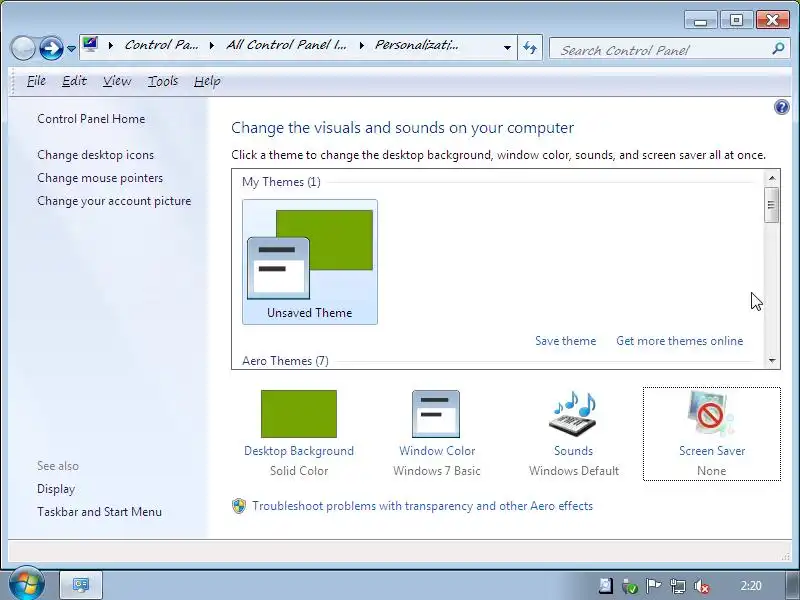Screen dimensions: 800x600
Task: Open the Help menu
Action: click(207, 81)
